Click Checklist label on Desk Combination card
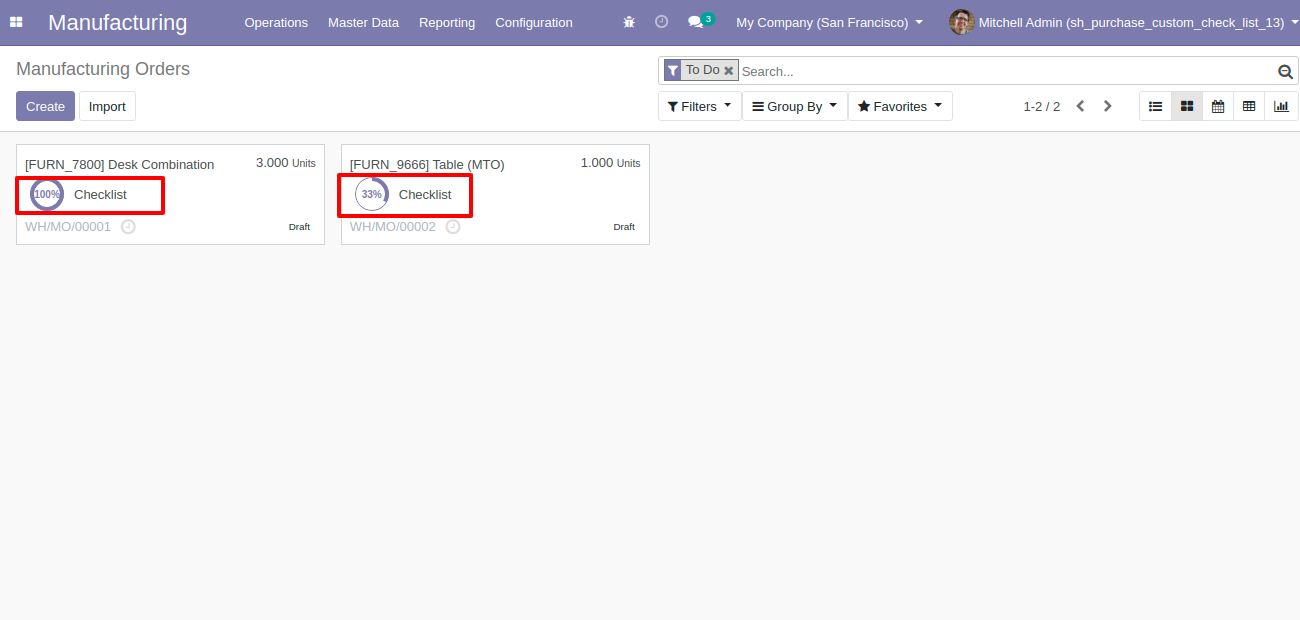Screen dimensions: 1300x620 (x=100, y=194)
